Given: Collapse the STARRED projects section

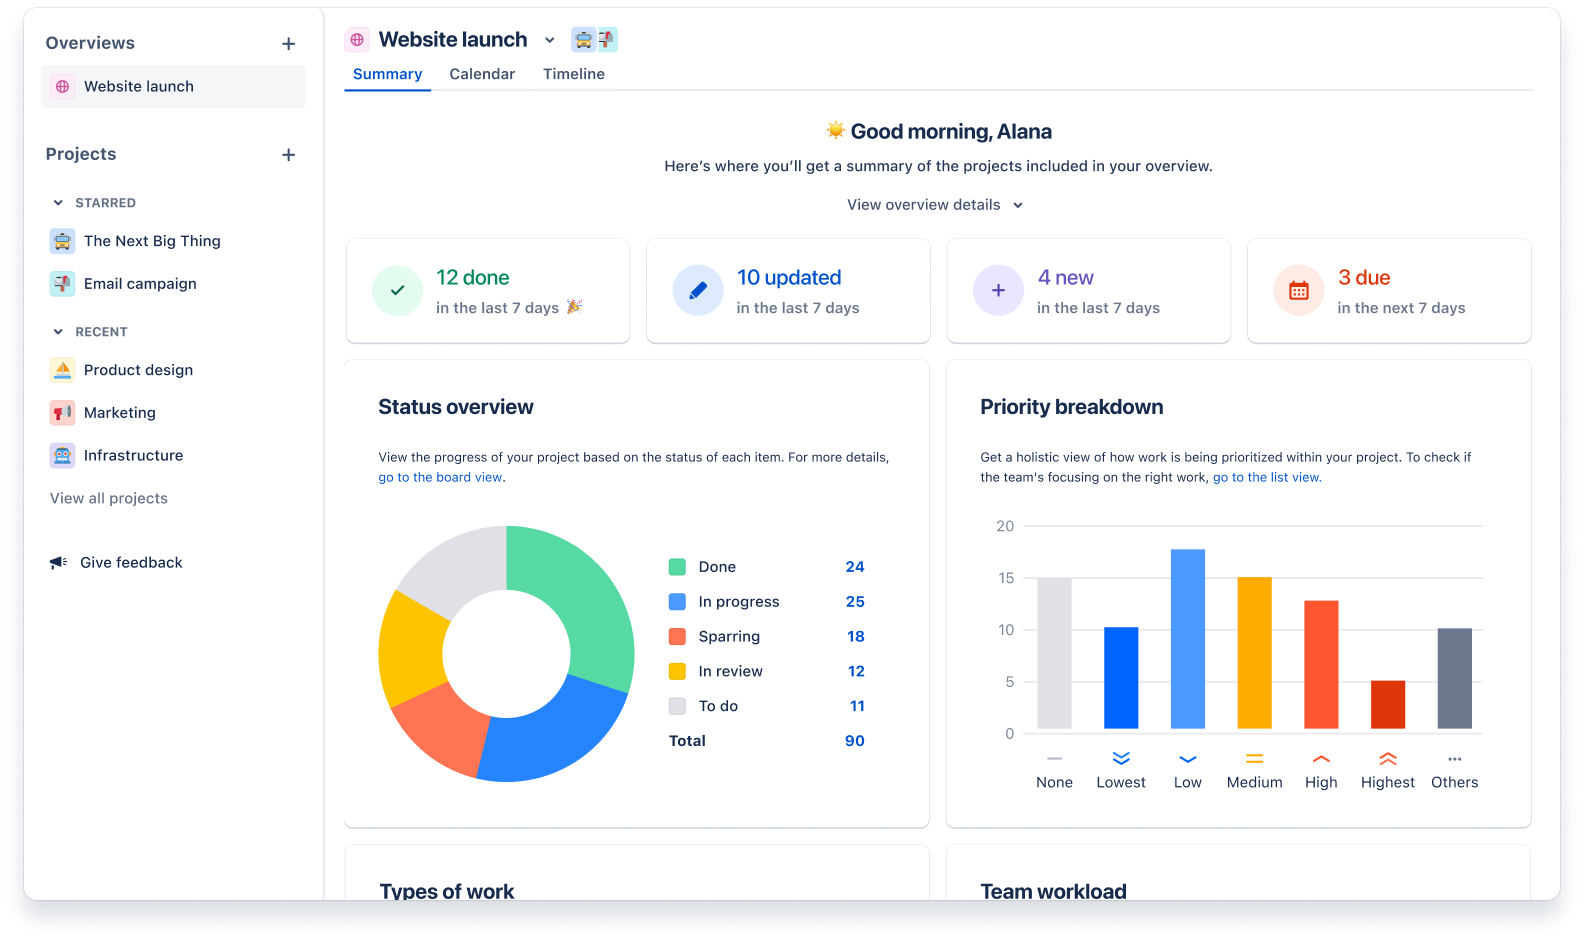Looking at the screenshot, I should tap(58, 203).
